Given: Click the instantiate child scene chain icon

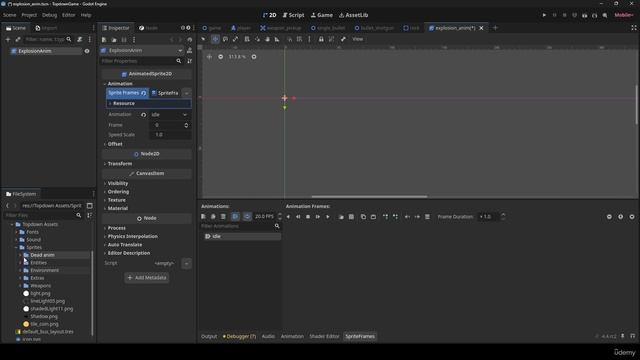Looking at the screenshot, I should [18, 40].
